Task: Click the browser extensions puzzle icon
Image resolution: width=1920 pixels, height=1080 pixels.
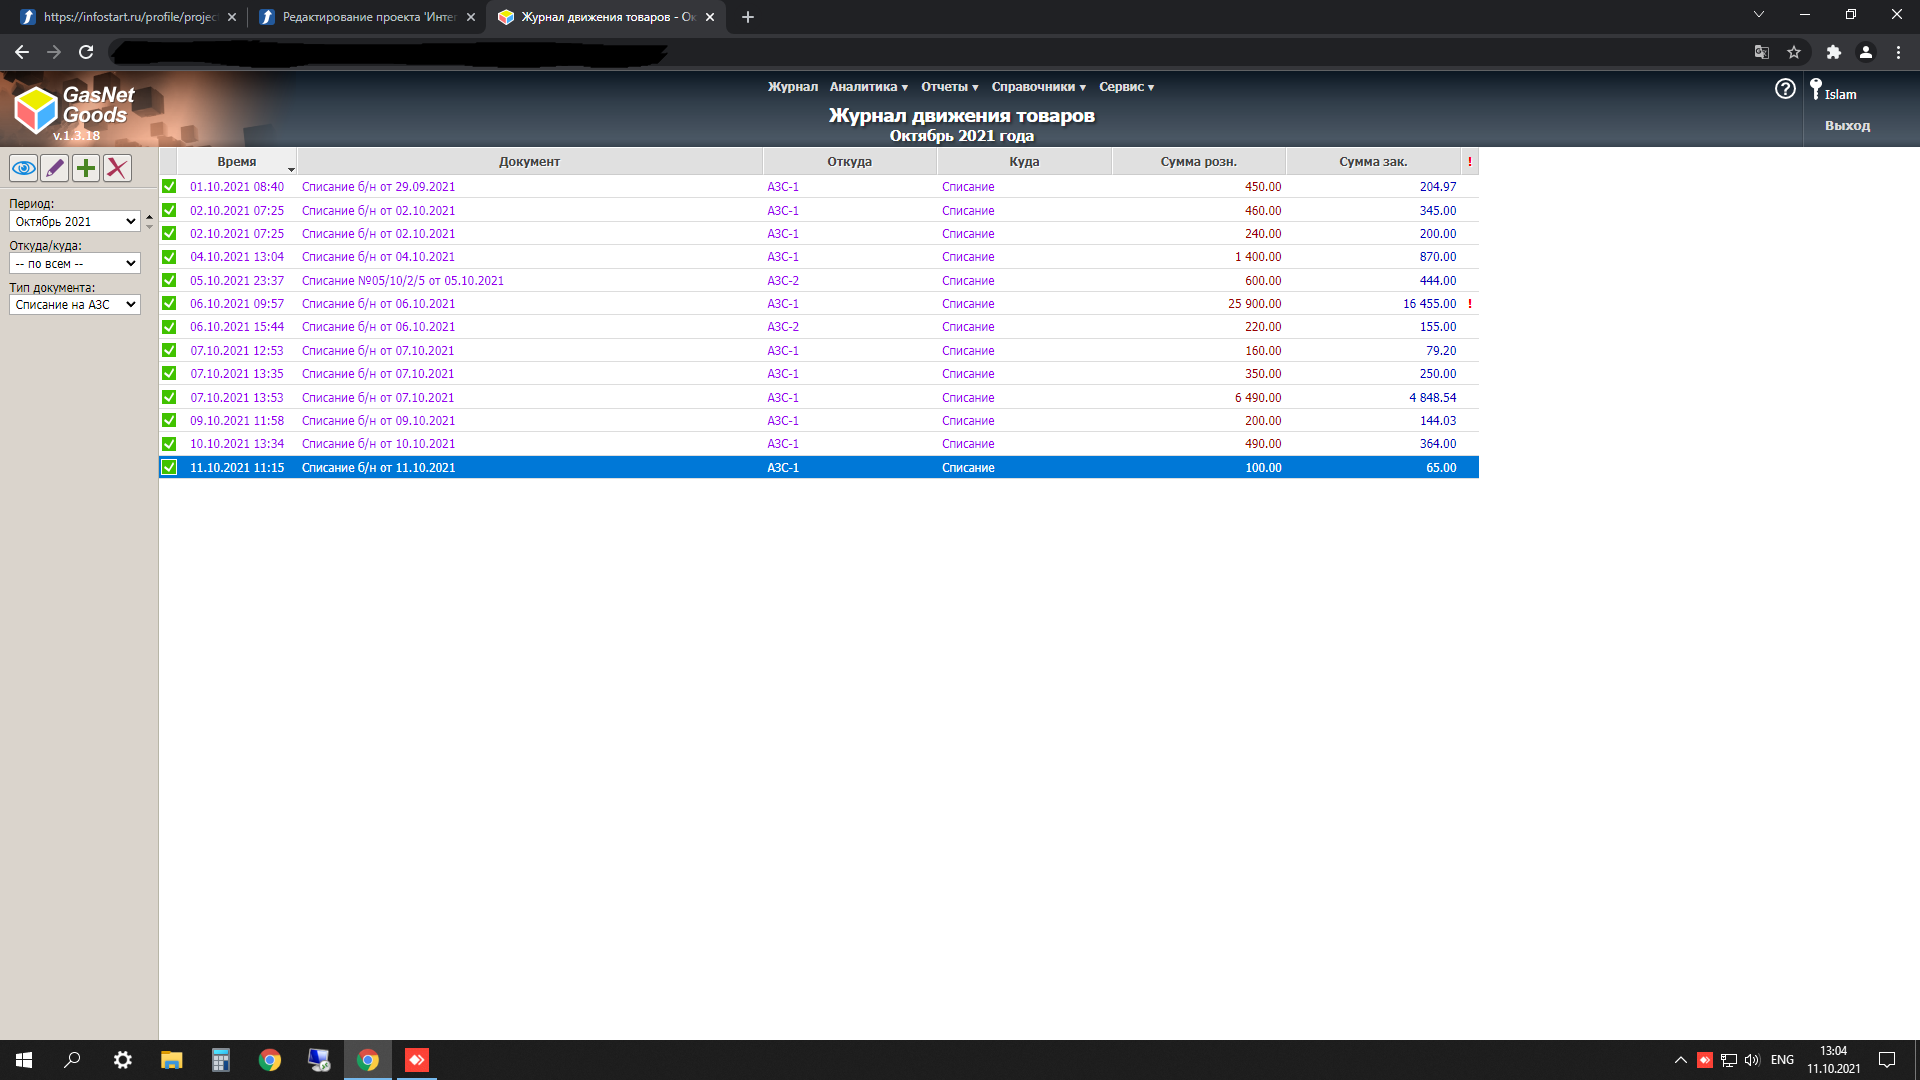Action: point(1833,52)
